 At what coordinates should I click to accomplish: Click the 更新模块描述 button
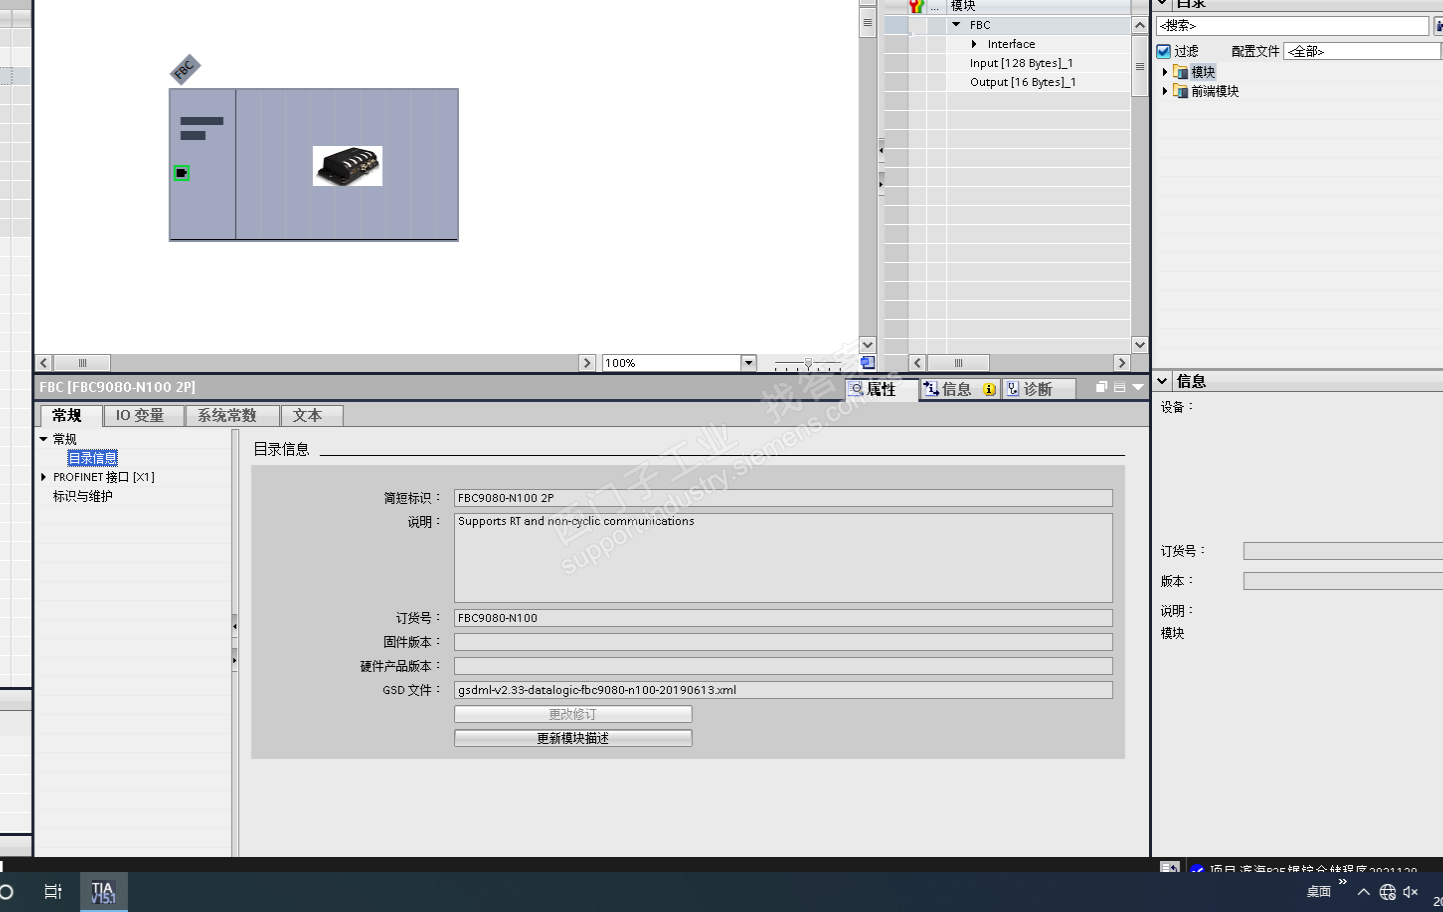(x=573, y=738)
